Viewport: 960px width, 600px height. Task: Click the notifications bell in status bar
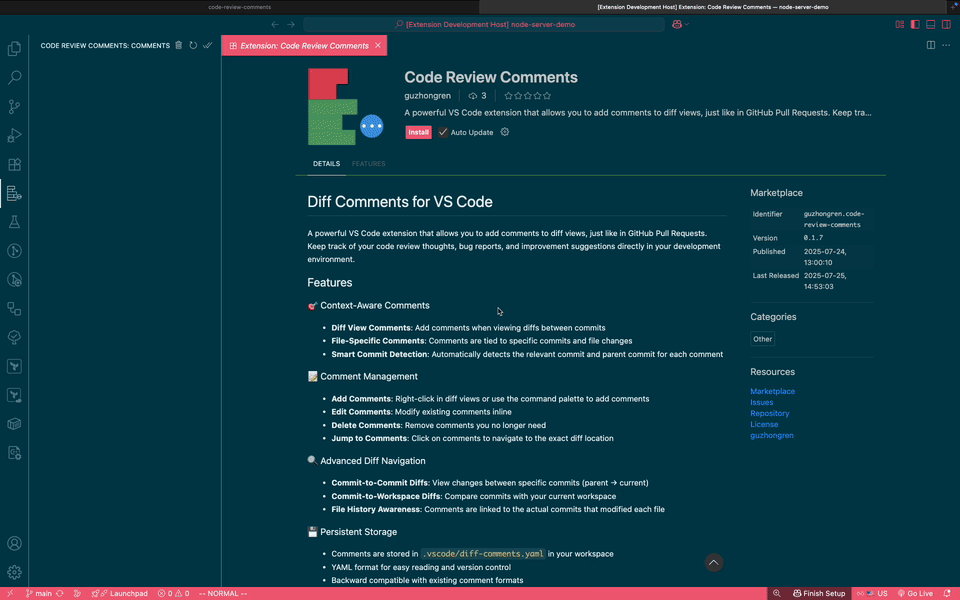[948, 593]
